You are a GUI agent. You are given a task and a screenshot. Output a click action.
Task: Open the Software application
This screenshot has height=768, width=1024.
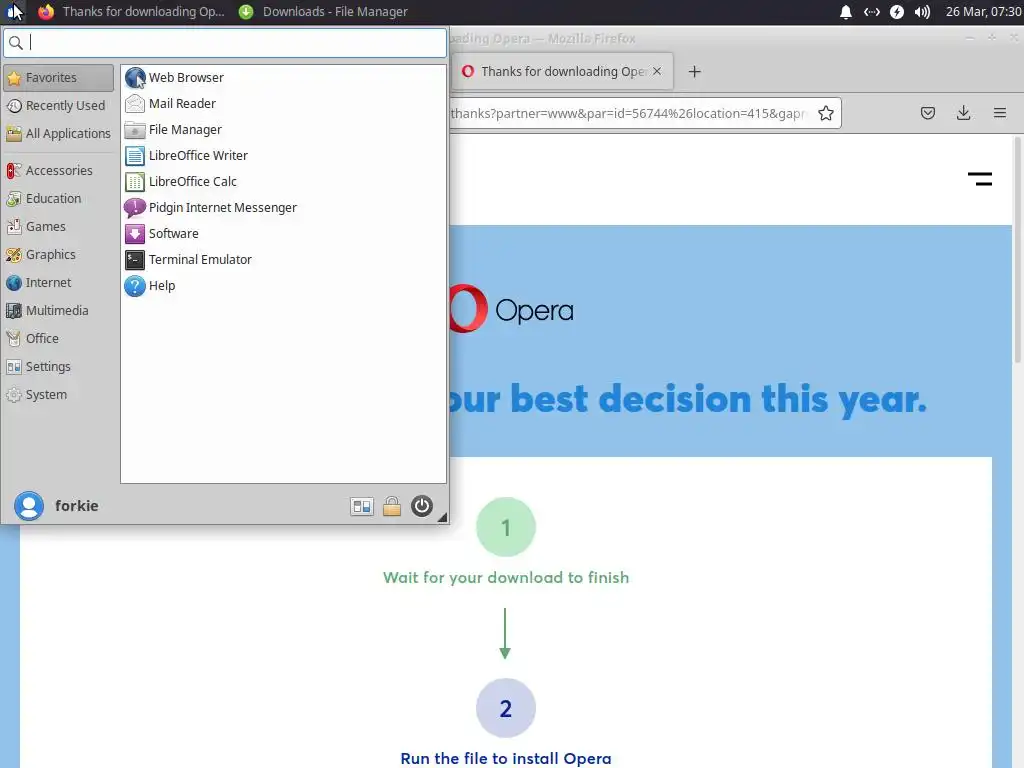[283, 234]
